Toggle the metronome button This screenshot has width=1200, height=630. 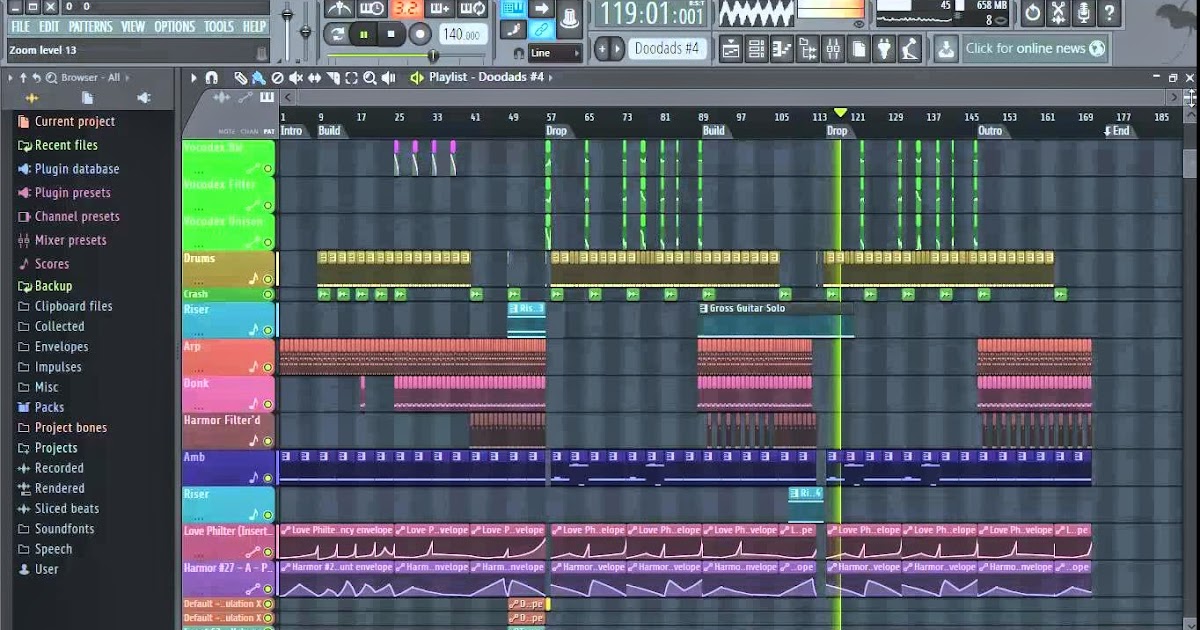tap(339, 9)
